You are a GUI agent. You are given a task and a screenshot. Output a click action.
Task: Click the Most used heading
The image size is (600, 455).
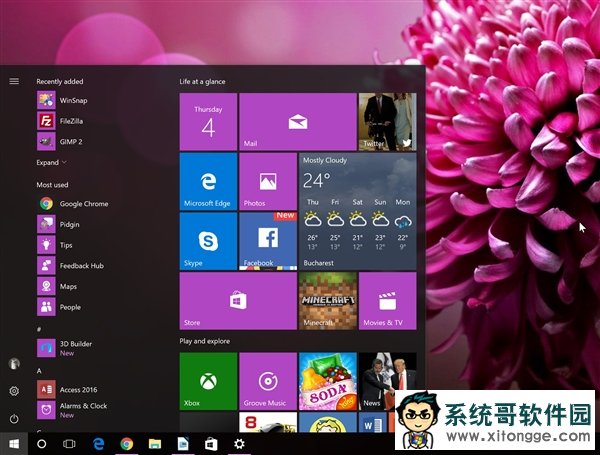[x=52, y=185]
